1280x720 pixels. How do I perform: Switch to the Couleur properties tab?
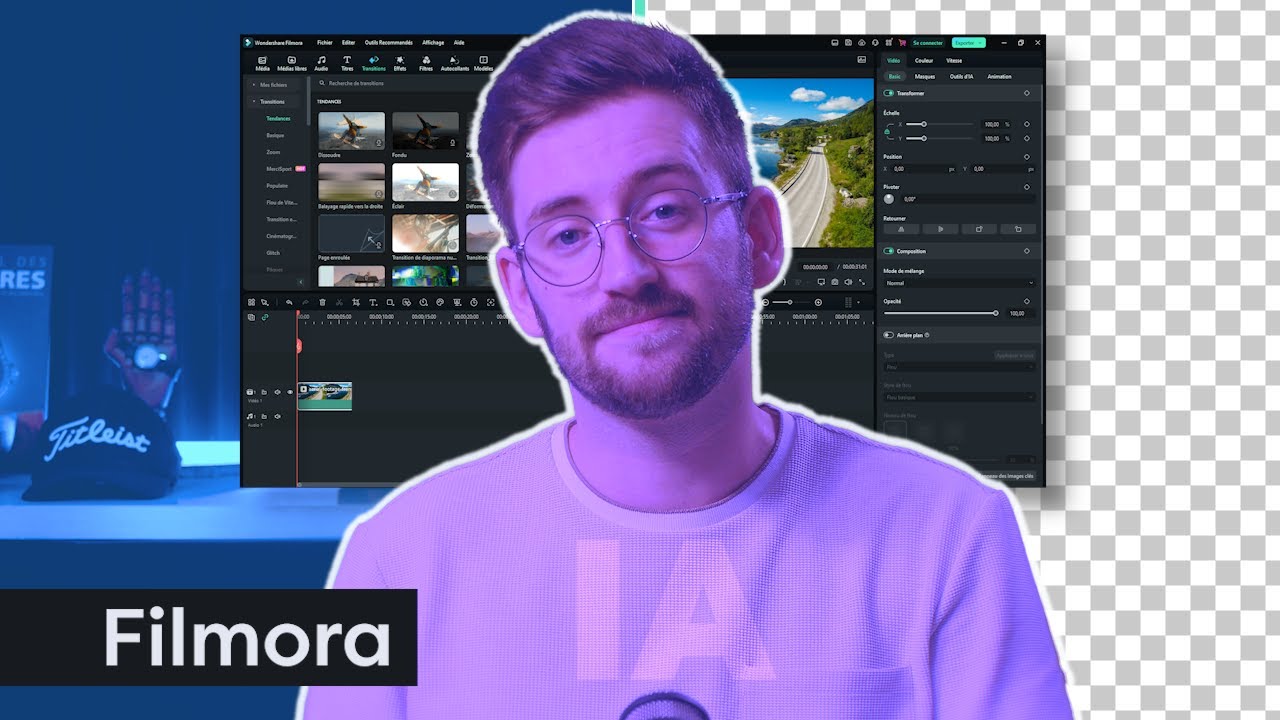924,60
